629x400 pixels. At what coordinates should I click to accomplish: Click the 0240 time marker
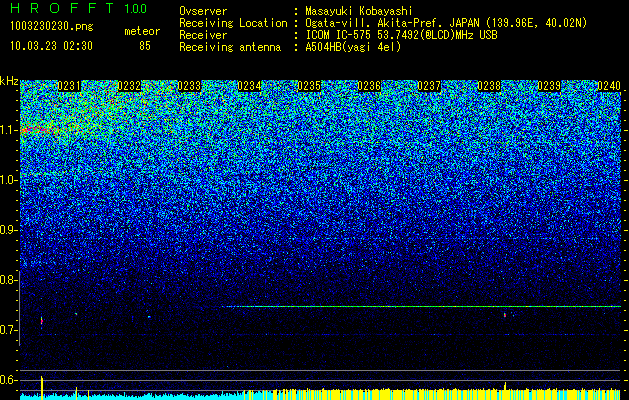(609, 86)
